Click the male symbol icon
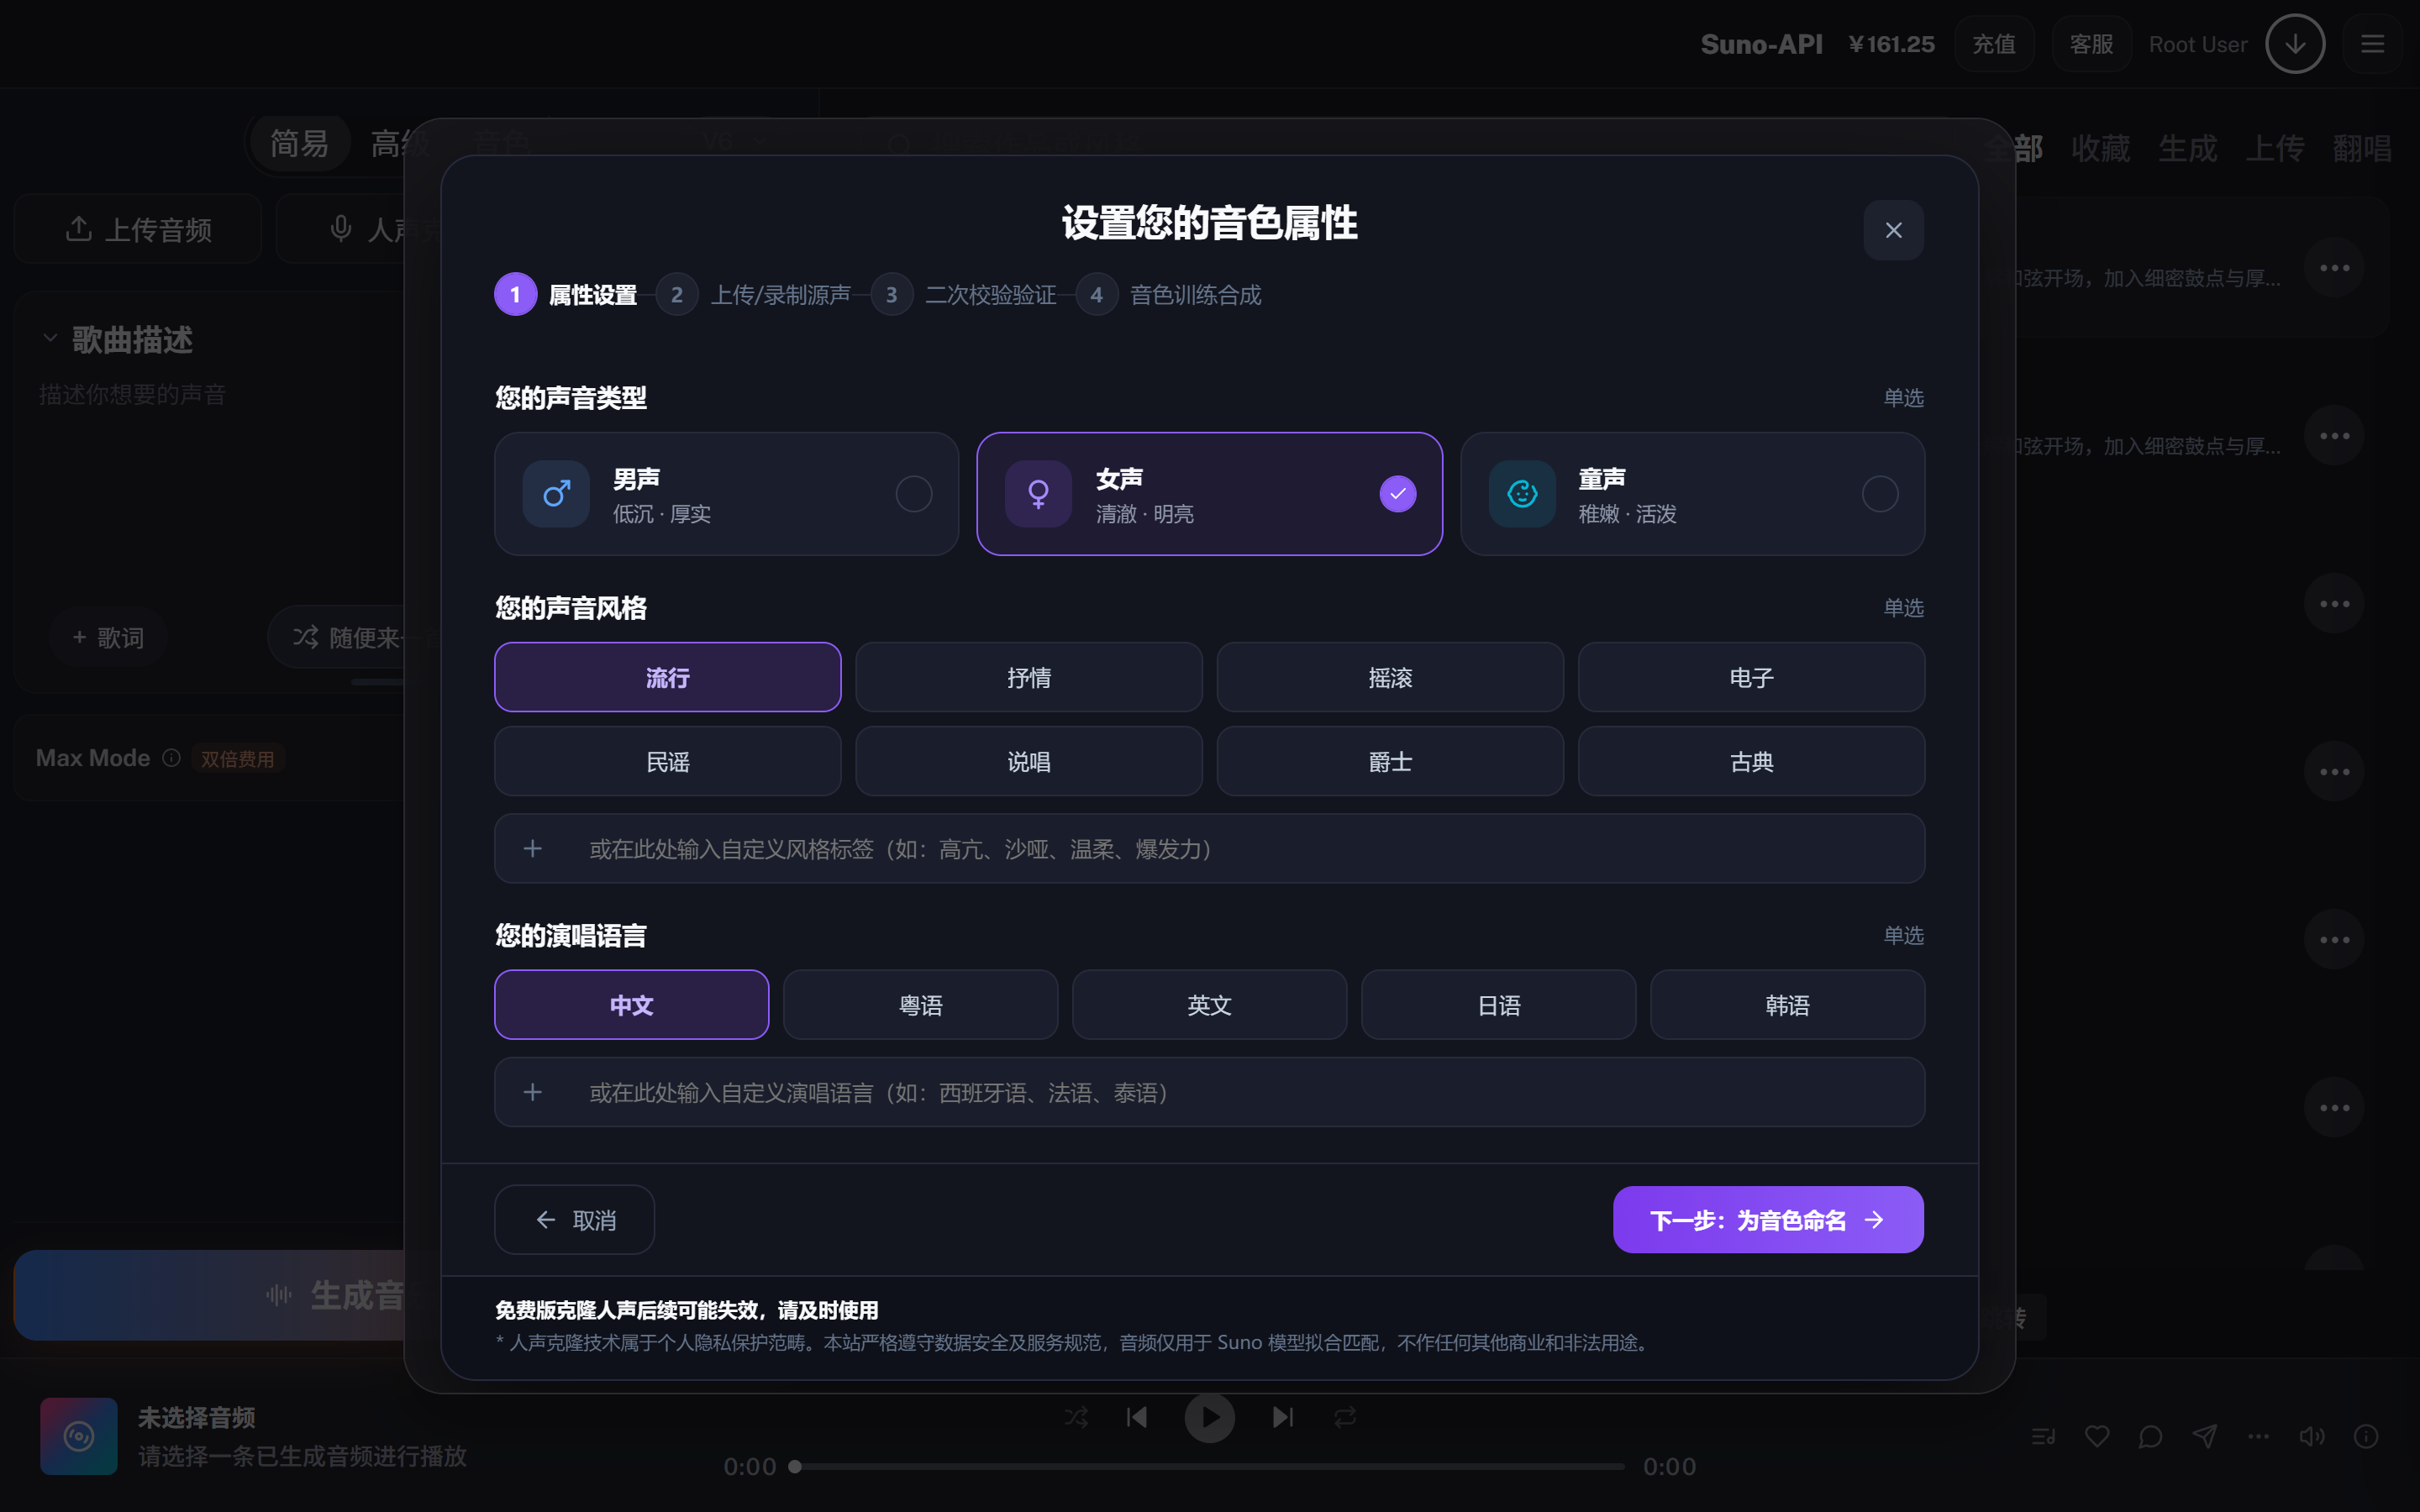The height and width of the screenshot is (1512, 2420). tap(556, 494)
